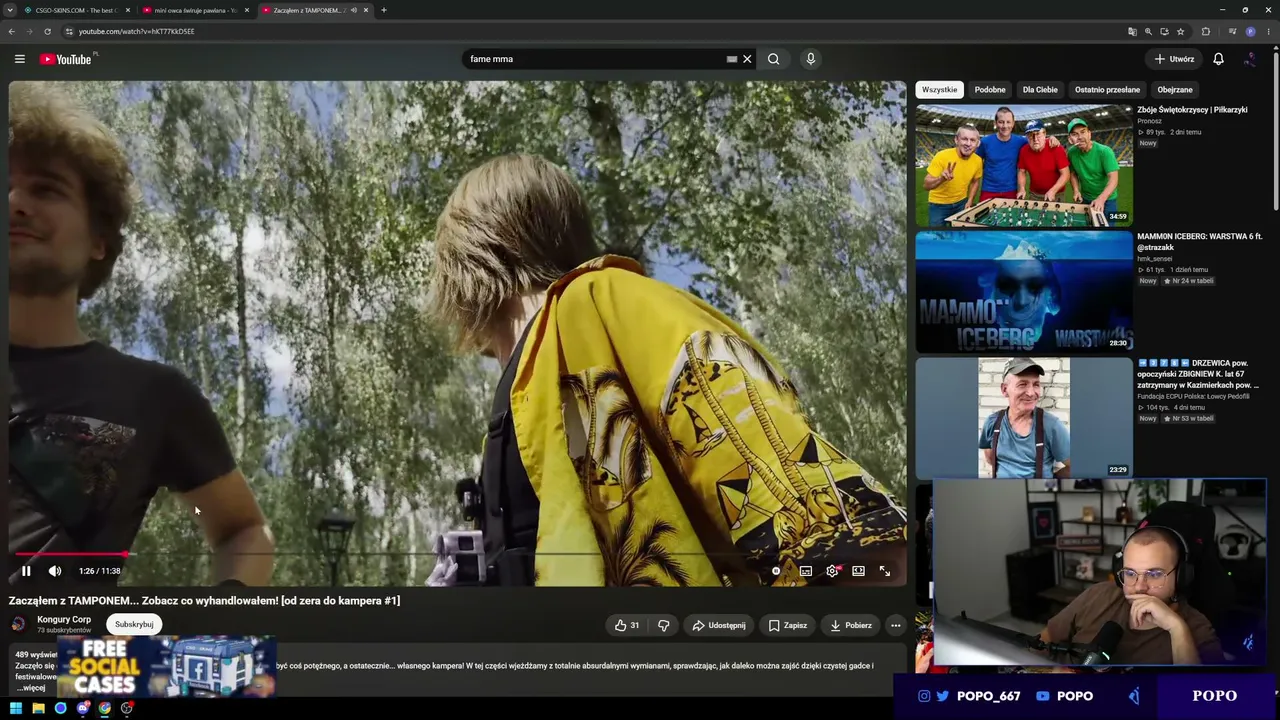Open the Kongury Corp channel avatar
The height and width of the screenshot is (720, 1280).
(x=18, y=624)
